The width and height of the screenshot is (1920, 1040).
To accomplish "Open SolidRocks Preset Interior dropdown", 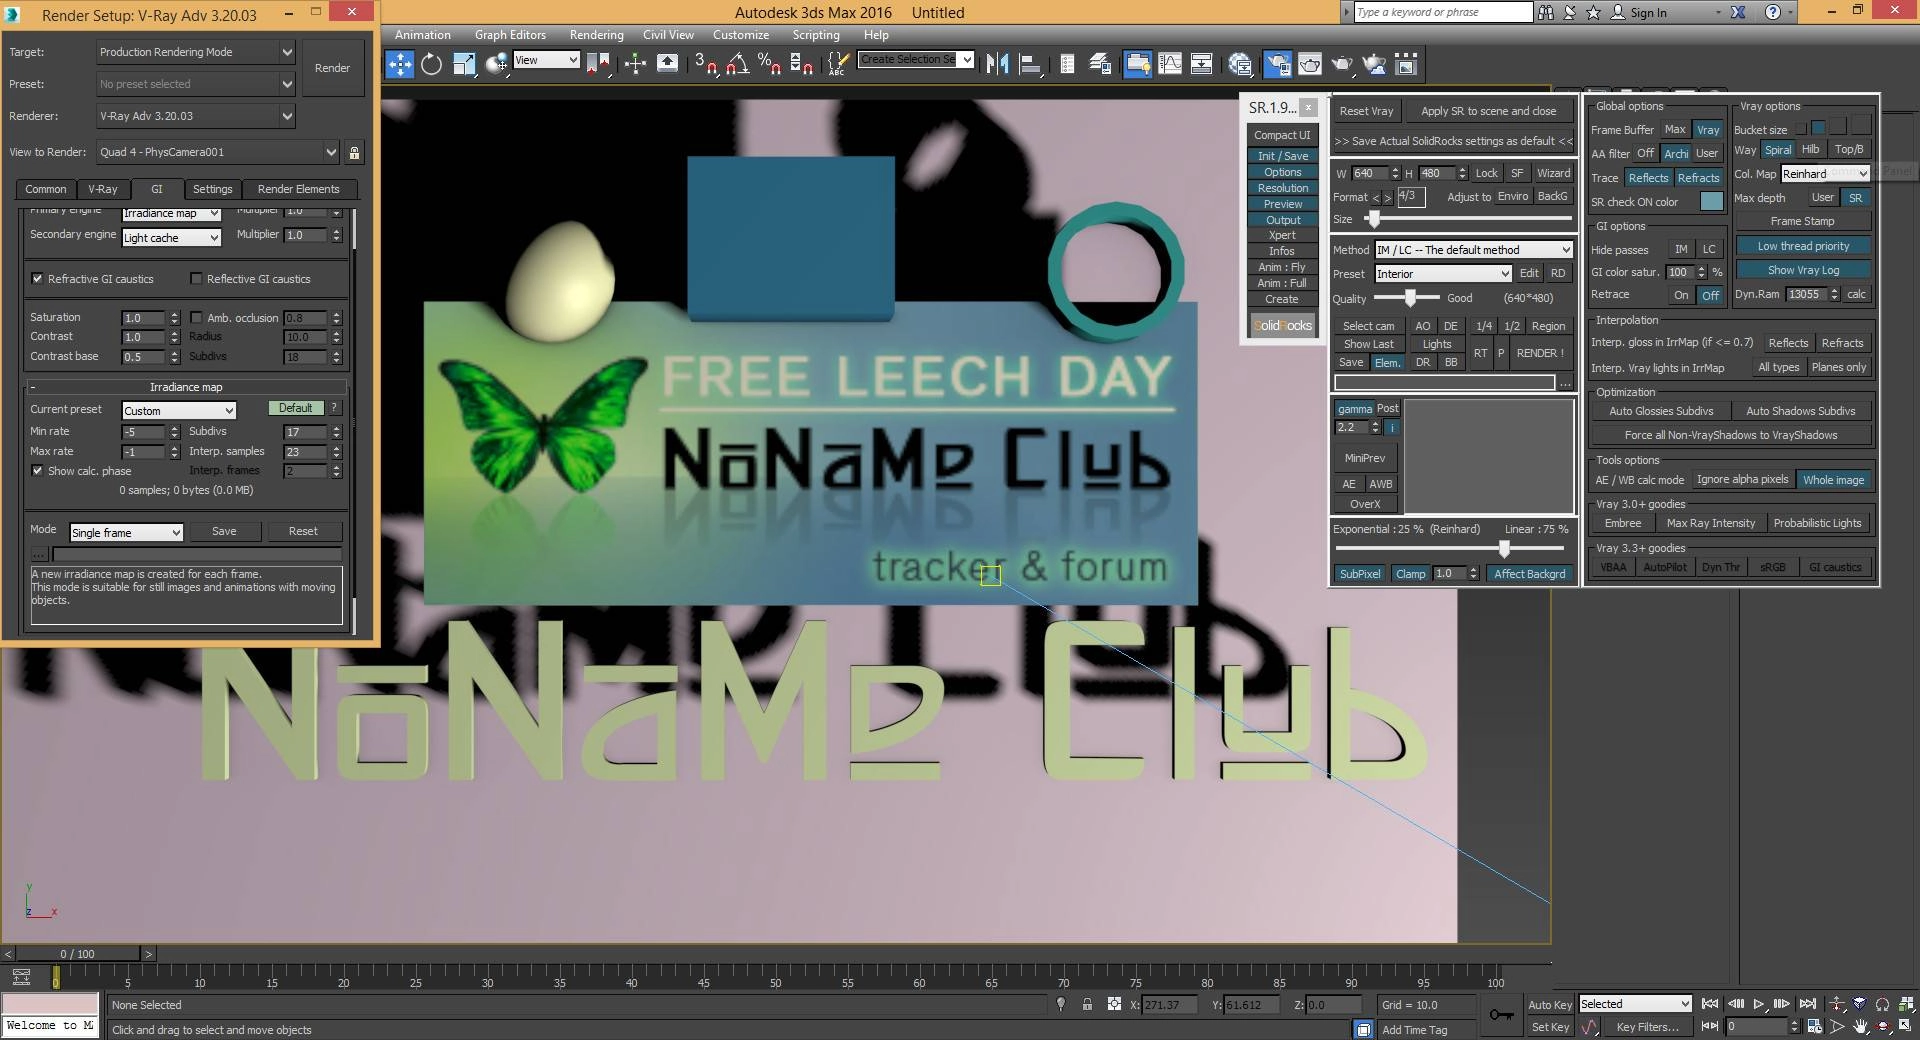I will point(1442,274).
